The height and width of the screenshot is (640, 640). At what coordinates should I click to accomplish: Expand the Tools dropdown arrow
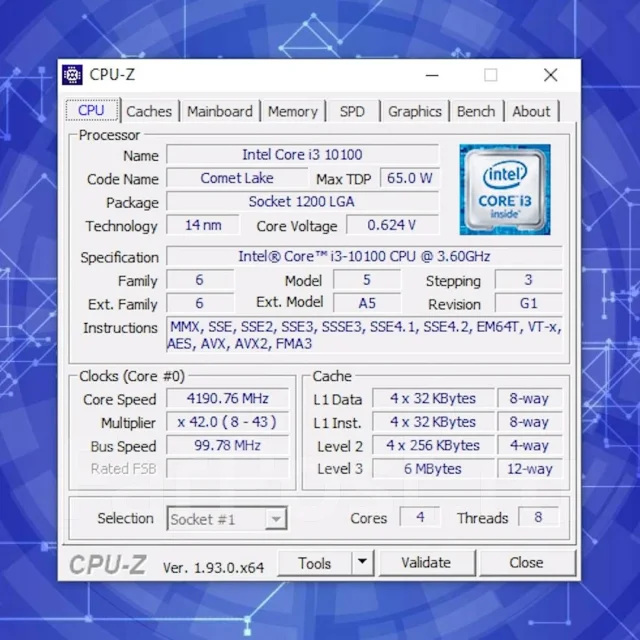[362, 563]
